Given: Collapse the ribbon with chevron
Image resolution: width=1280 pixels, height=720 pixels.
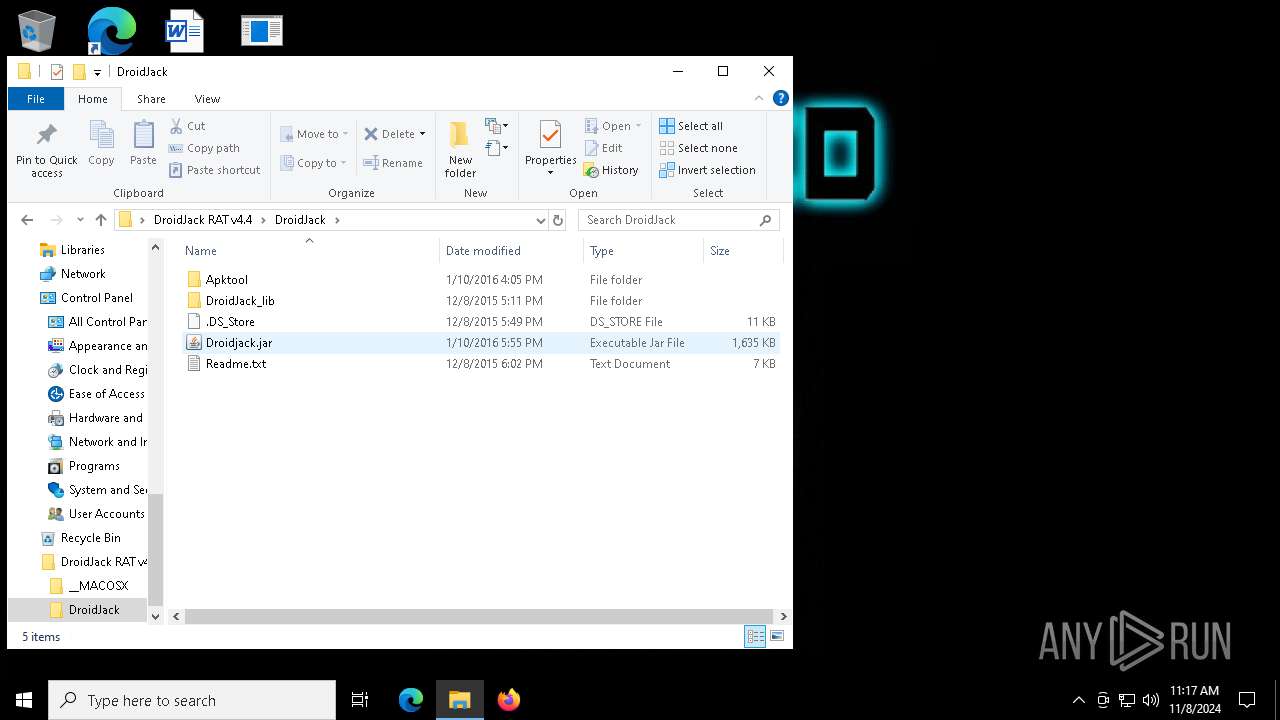Looking at the screenshot, I should 759,98.
